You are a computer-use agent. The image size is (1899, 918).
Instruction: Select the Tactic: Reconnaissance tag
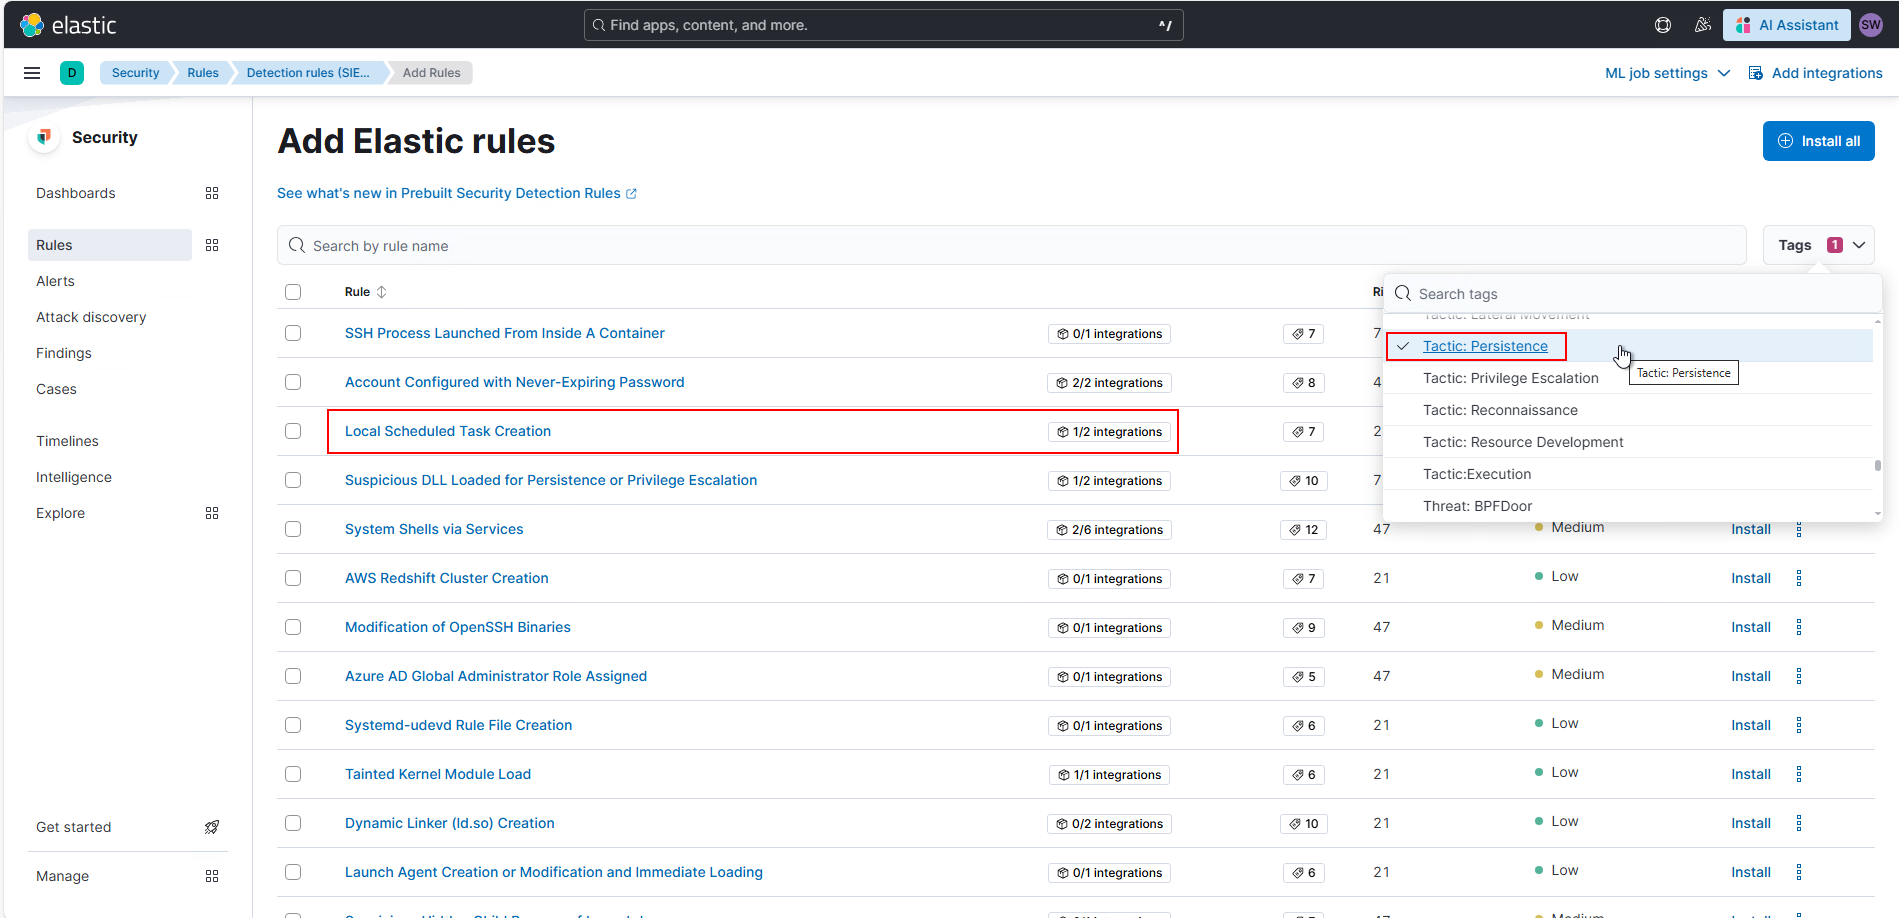pos(1628,410)
